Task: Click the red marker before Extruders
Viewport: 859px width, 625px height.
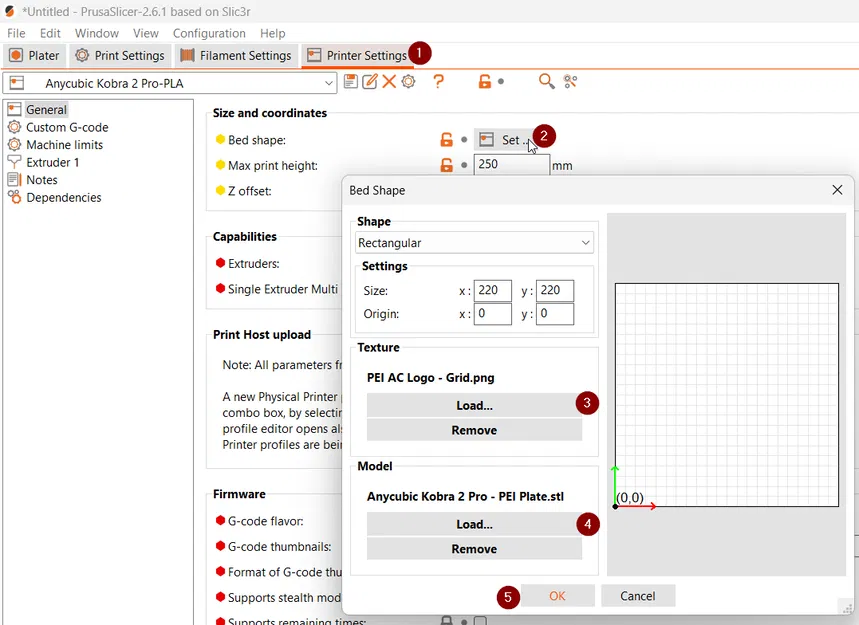Action: tap(220, 263)
